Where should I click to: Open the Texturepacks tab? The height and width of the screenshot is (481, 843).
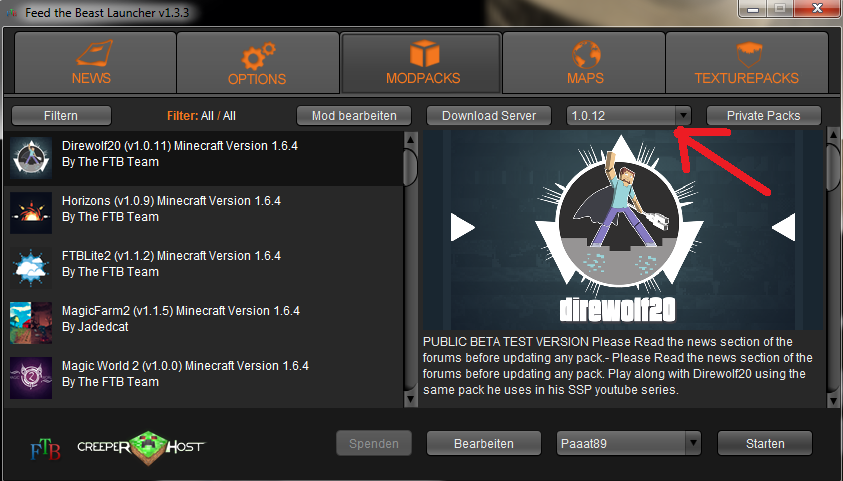point(744,63)
